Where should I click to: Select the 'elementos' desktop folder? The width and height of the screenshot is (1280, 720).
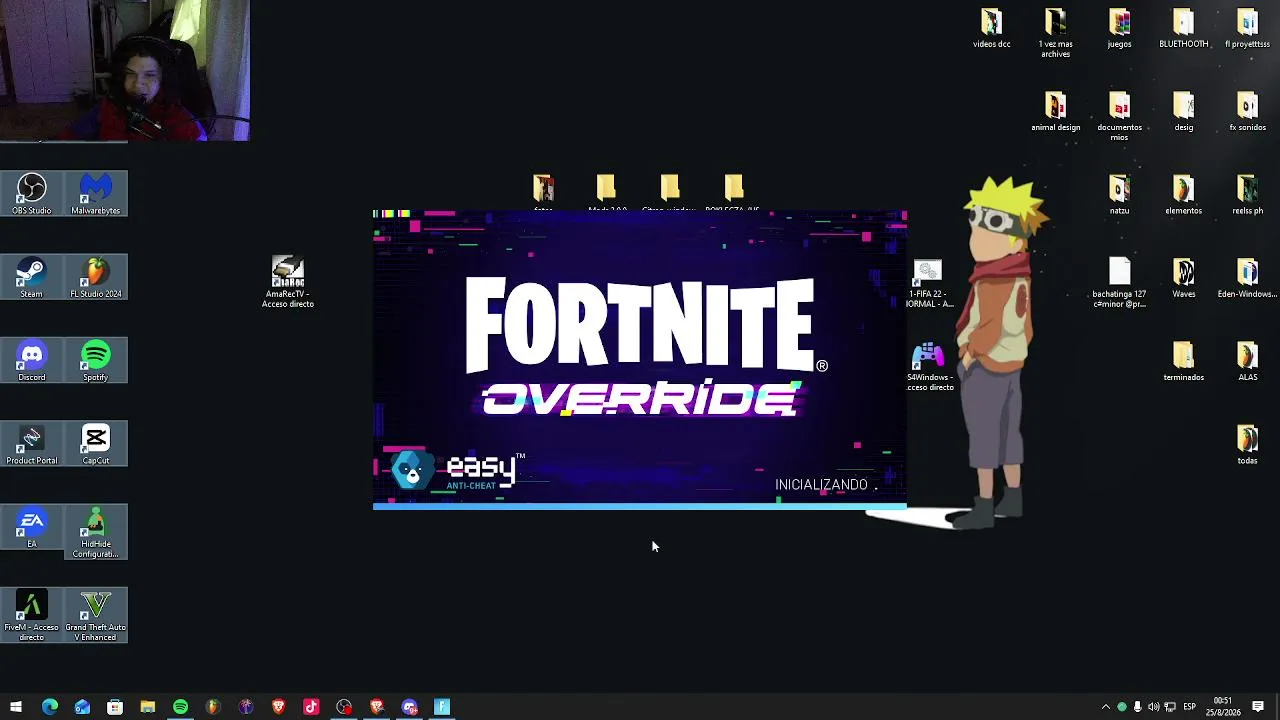(x=1183, y=195)
